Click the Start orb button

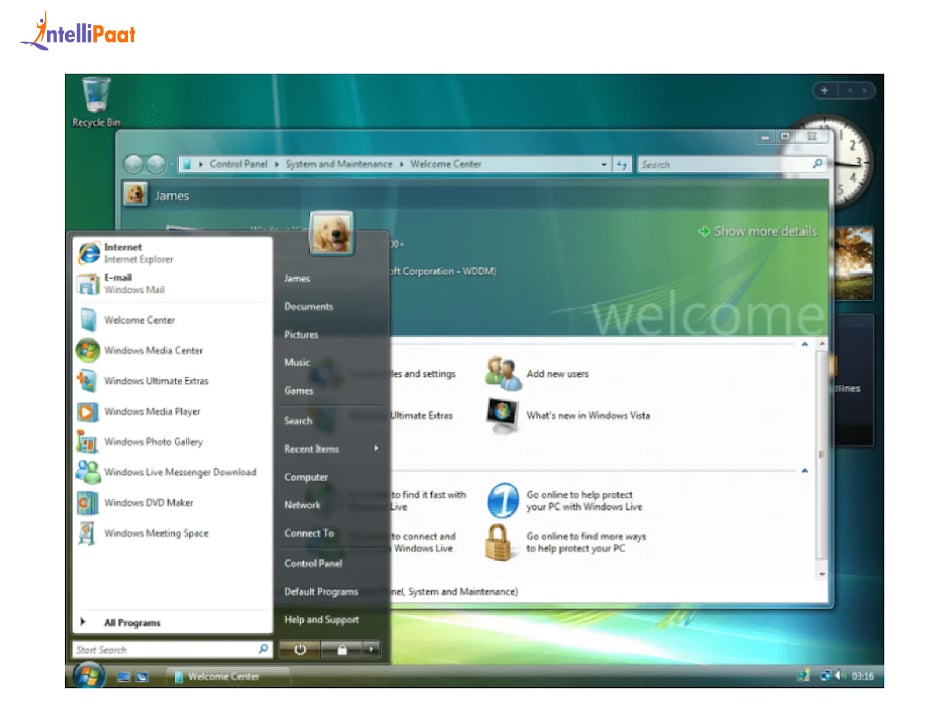click(x=89, y=675)
